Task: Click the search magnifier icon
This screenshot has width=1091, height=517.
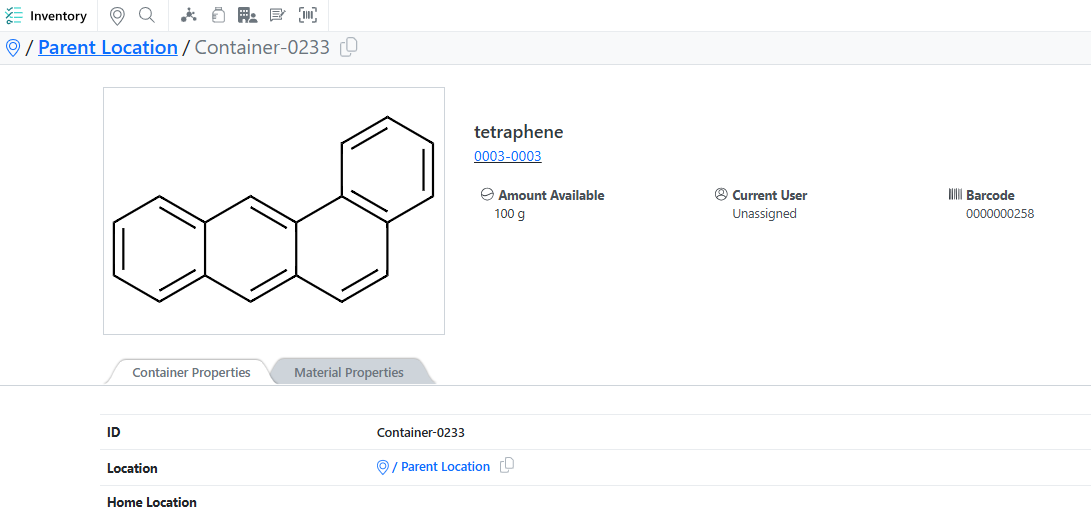Action: (147, 16)
